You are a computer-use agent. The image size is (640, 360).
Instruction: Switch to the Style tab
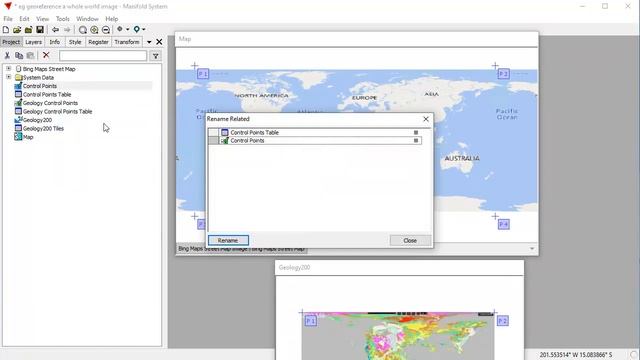[75, 42]
